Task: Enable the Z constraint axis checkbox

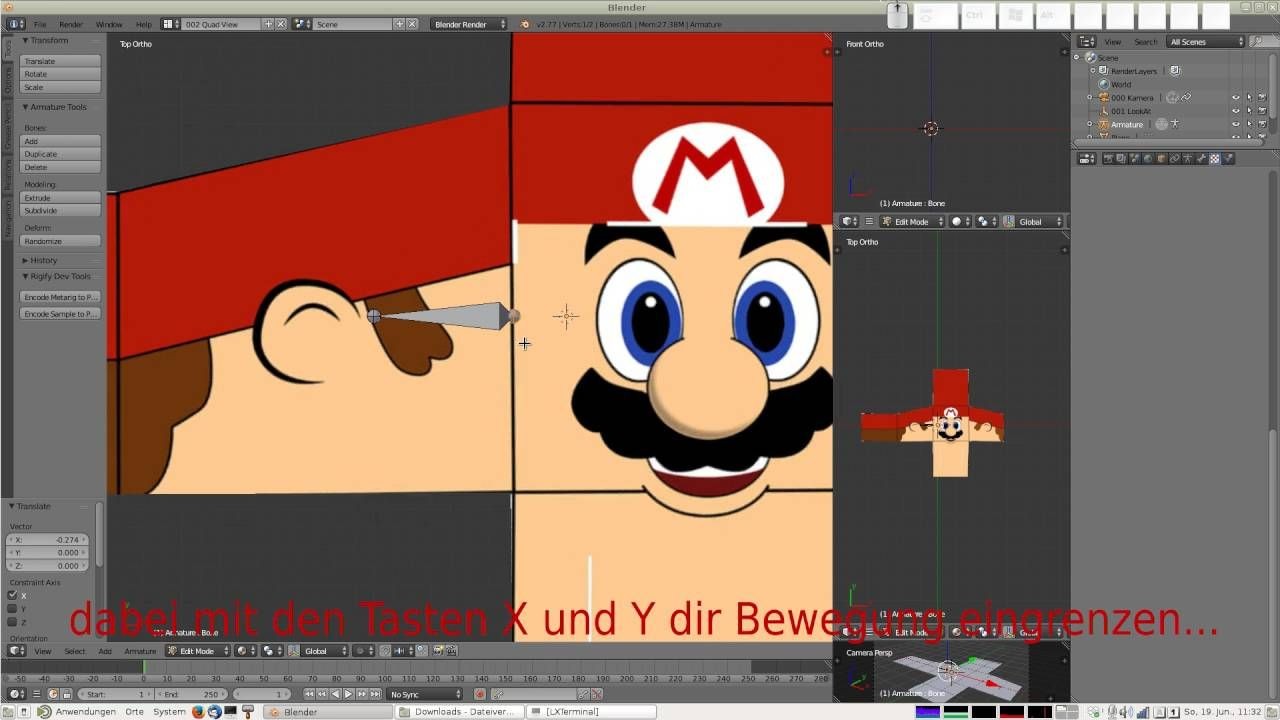Action: [12, 622]
